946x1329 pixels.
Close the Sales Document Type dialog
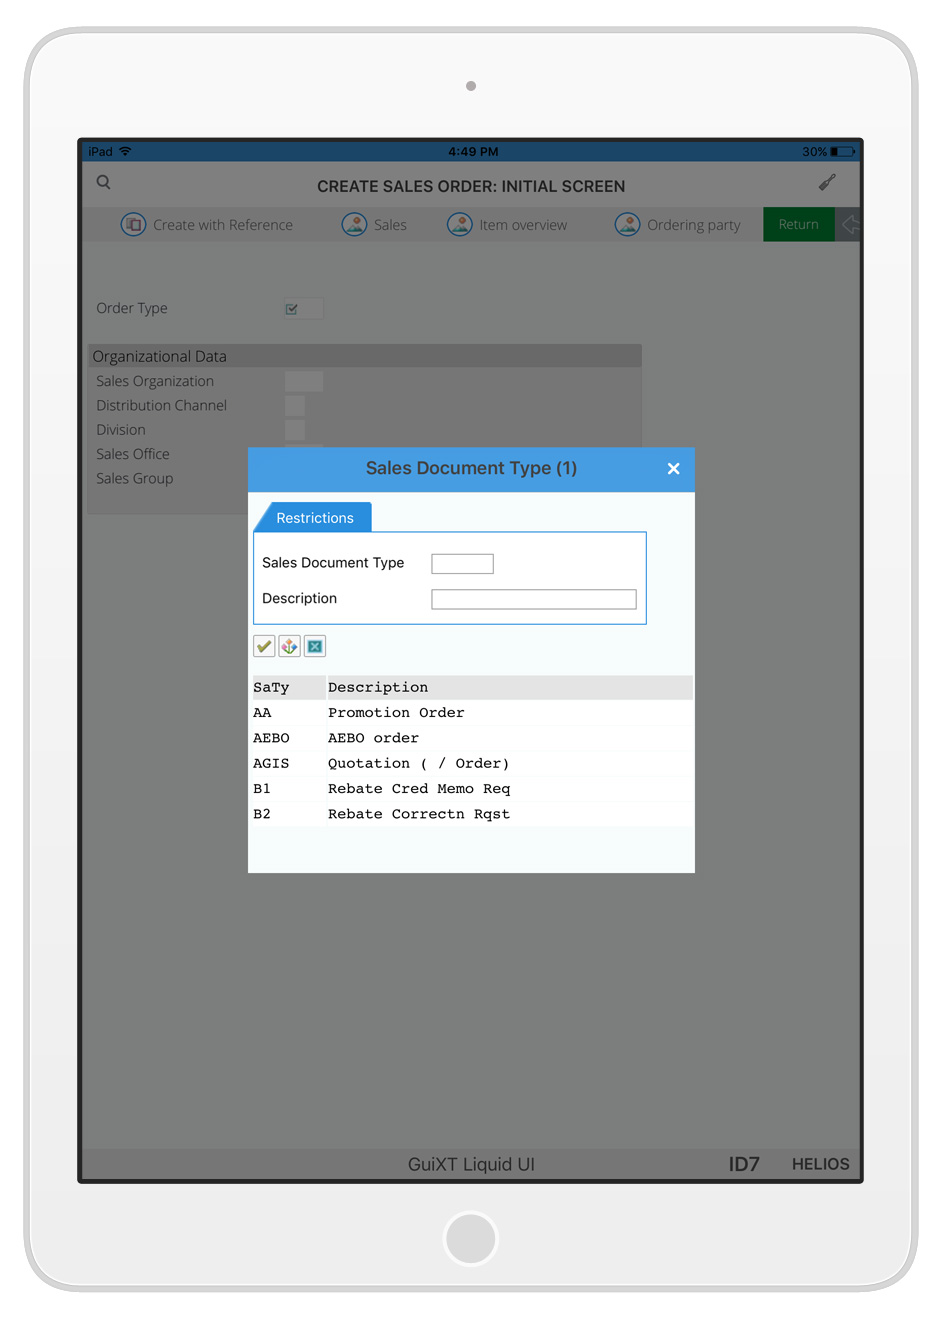coord(673,469)
